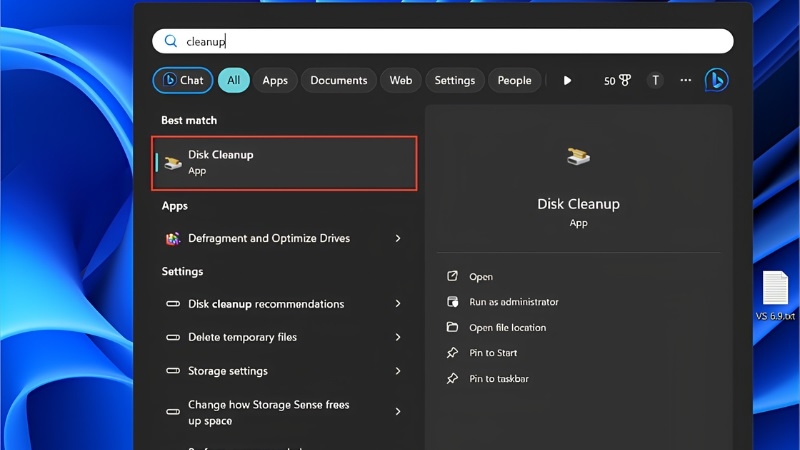Viewport: 800px width, 450px height.
Task: Click the icon beside Disk cleanup recommendations
Action: click(x=173, y=304)
